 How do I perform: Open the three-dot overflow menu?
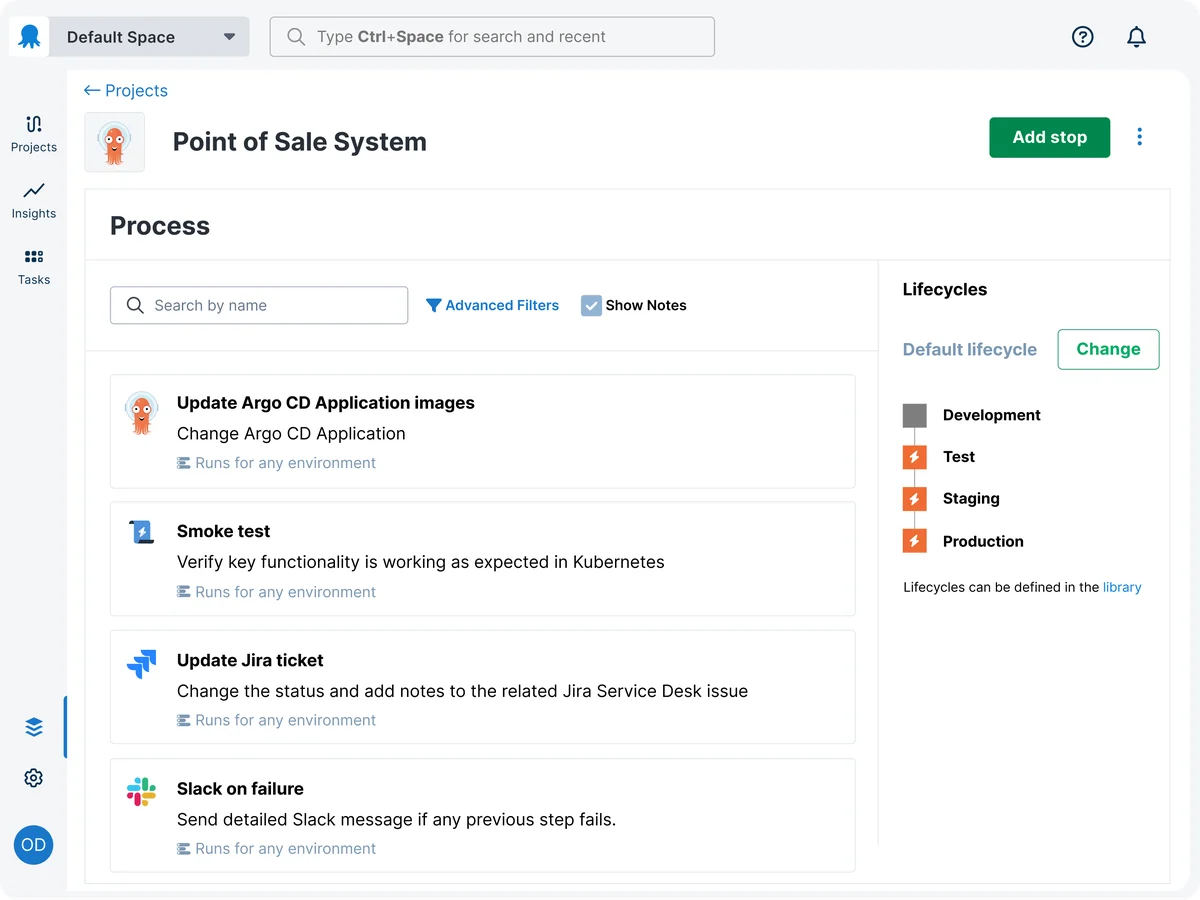(1139, 137)
